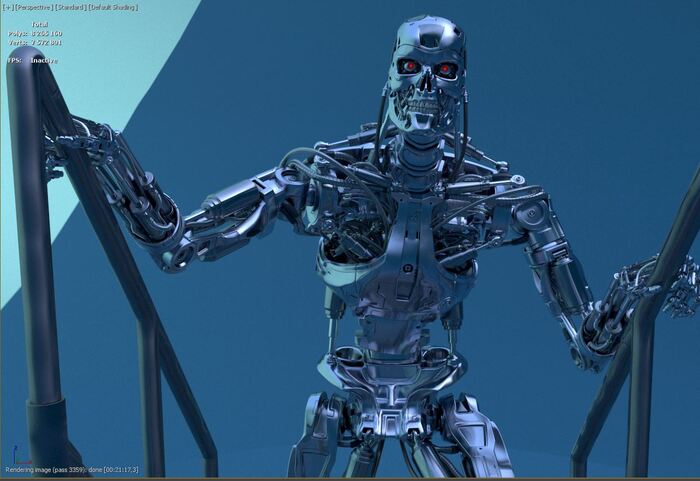Open the Standard viewport quality menu
This screenshot has height=481, width=700.
click(x=71, y=8)
